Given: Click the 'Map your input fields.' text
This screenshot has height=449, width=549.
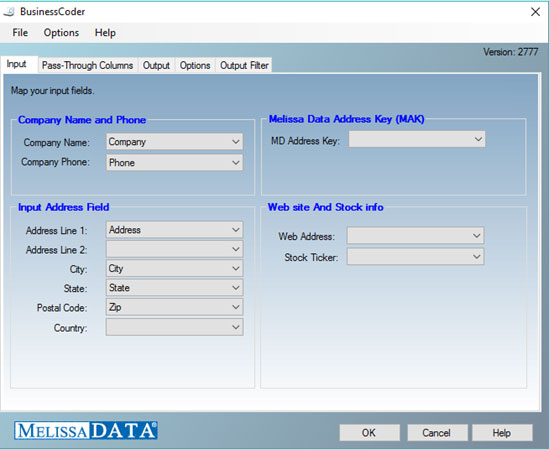Looking at the screenshot, I should tap(53, 91).
